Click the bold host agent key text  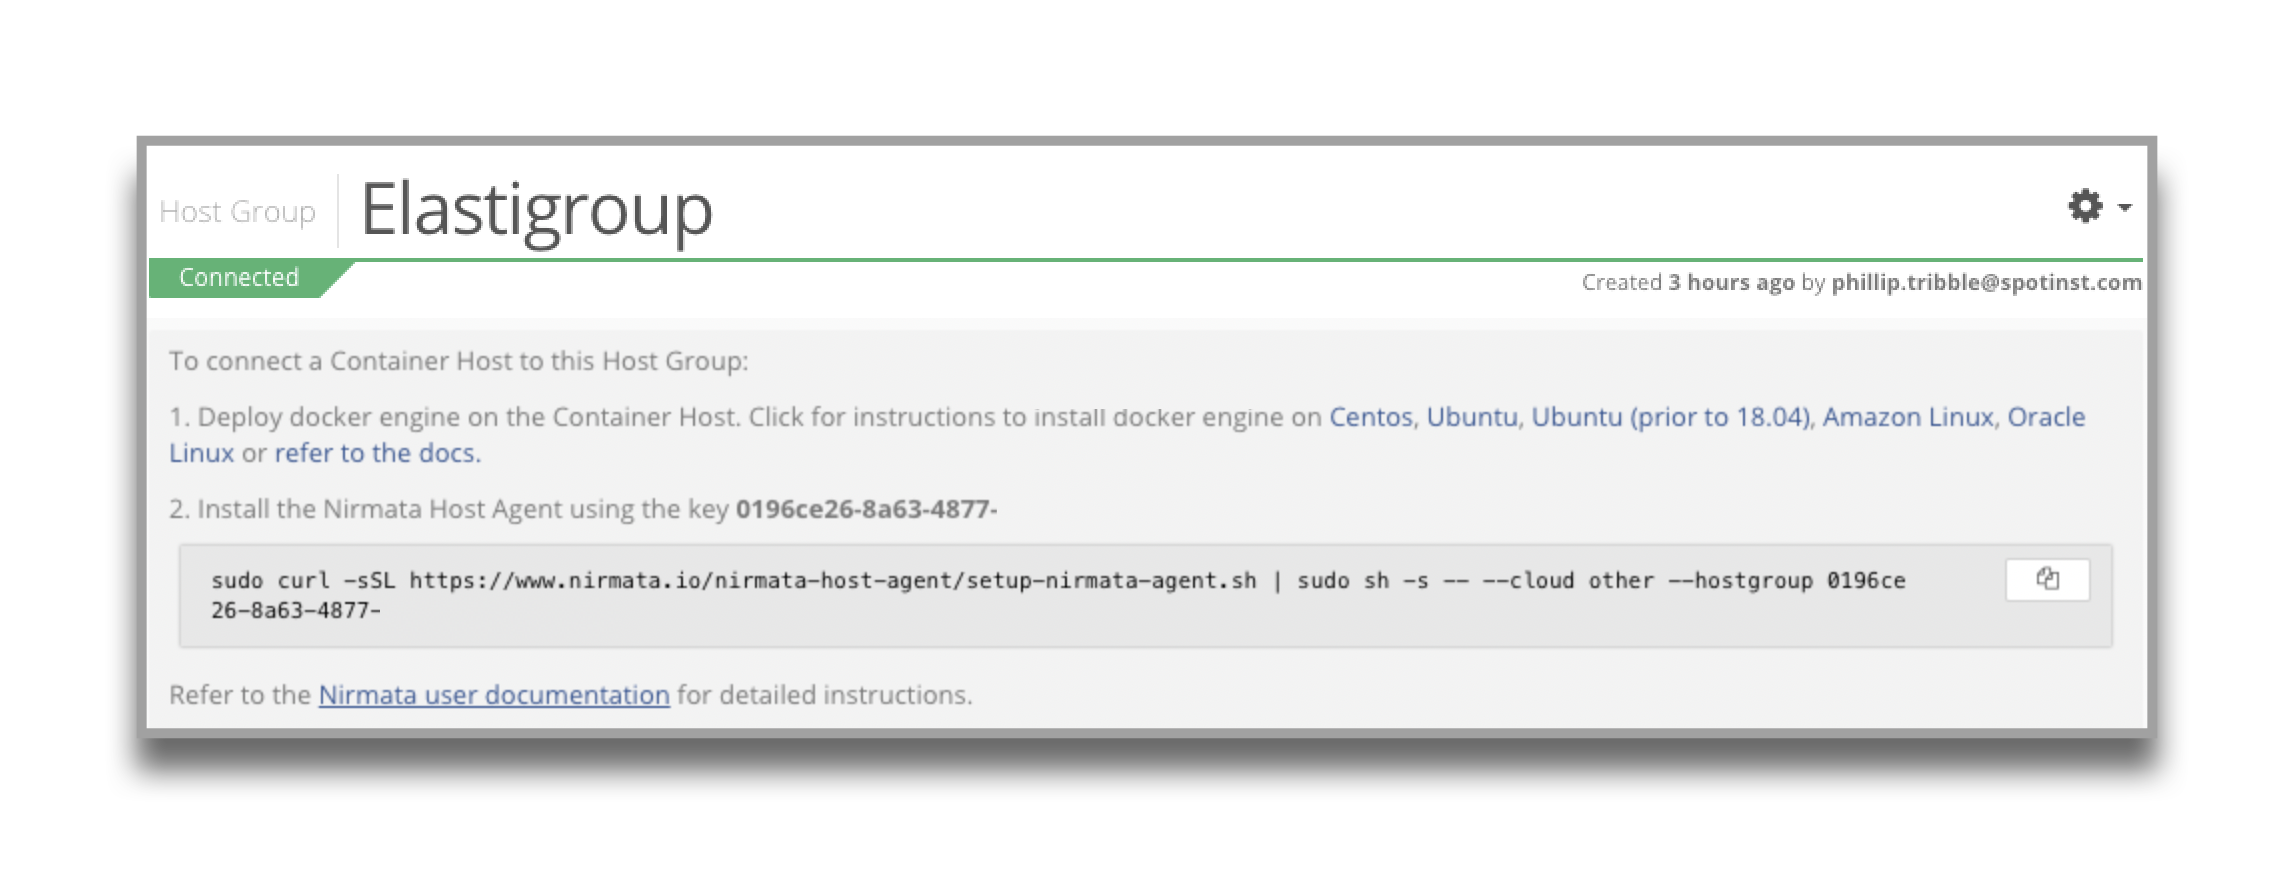tap(866, 509)
